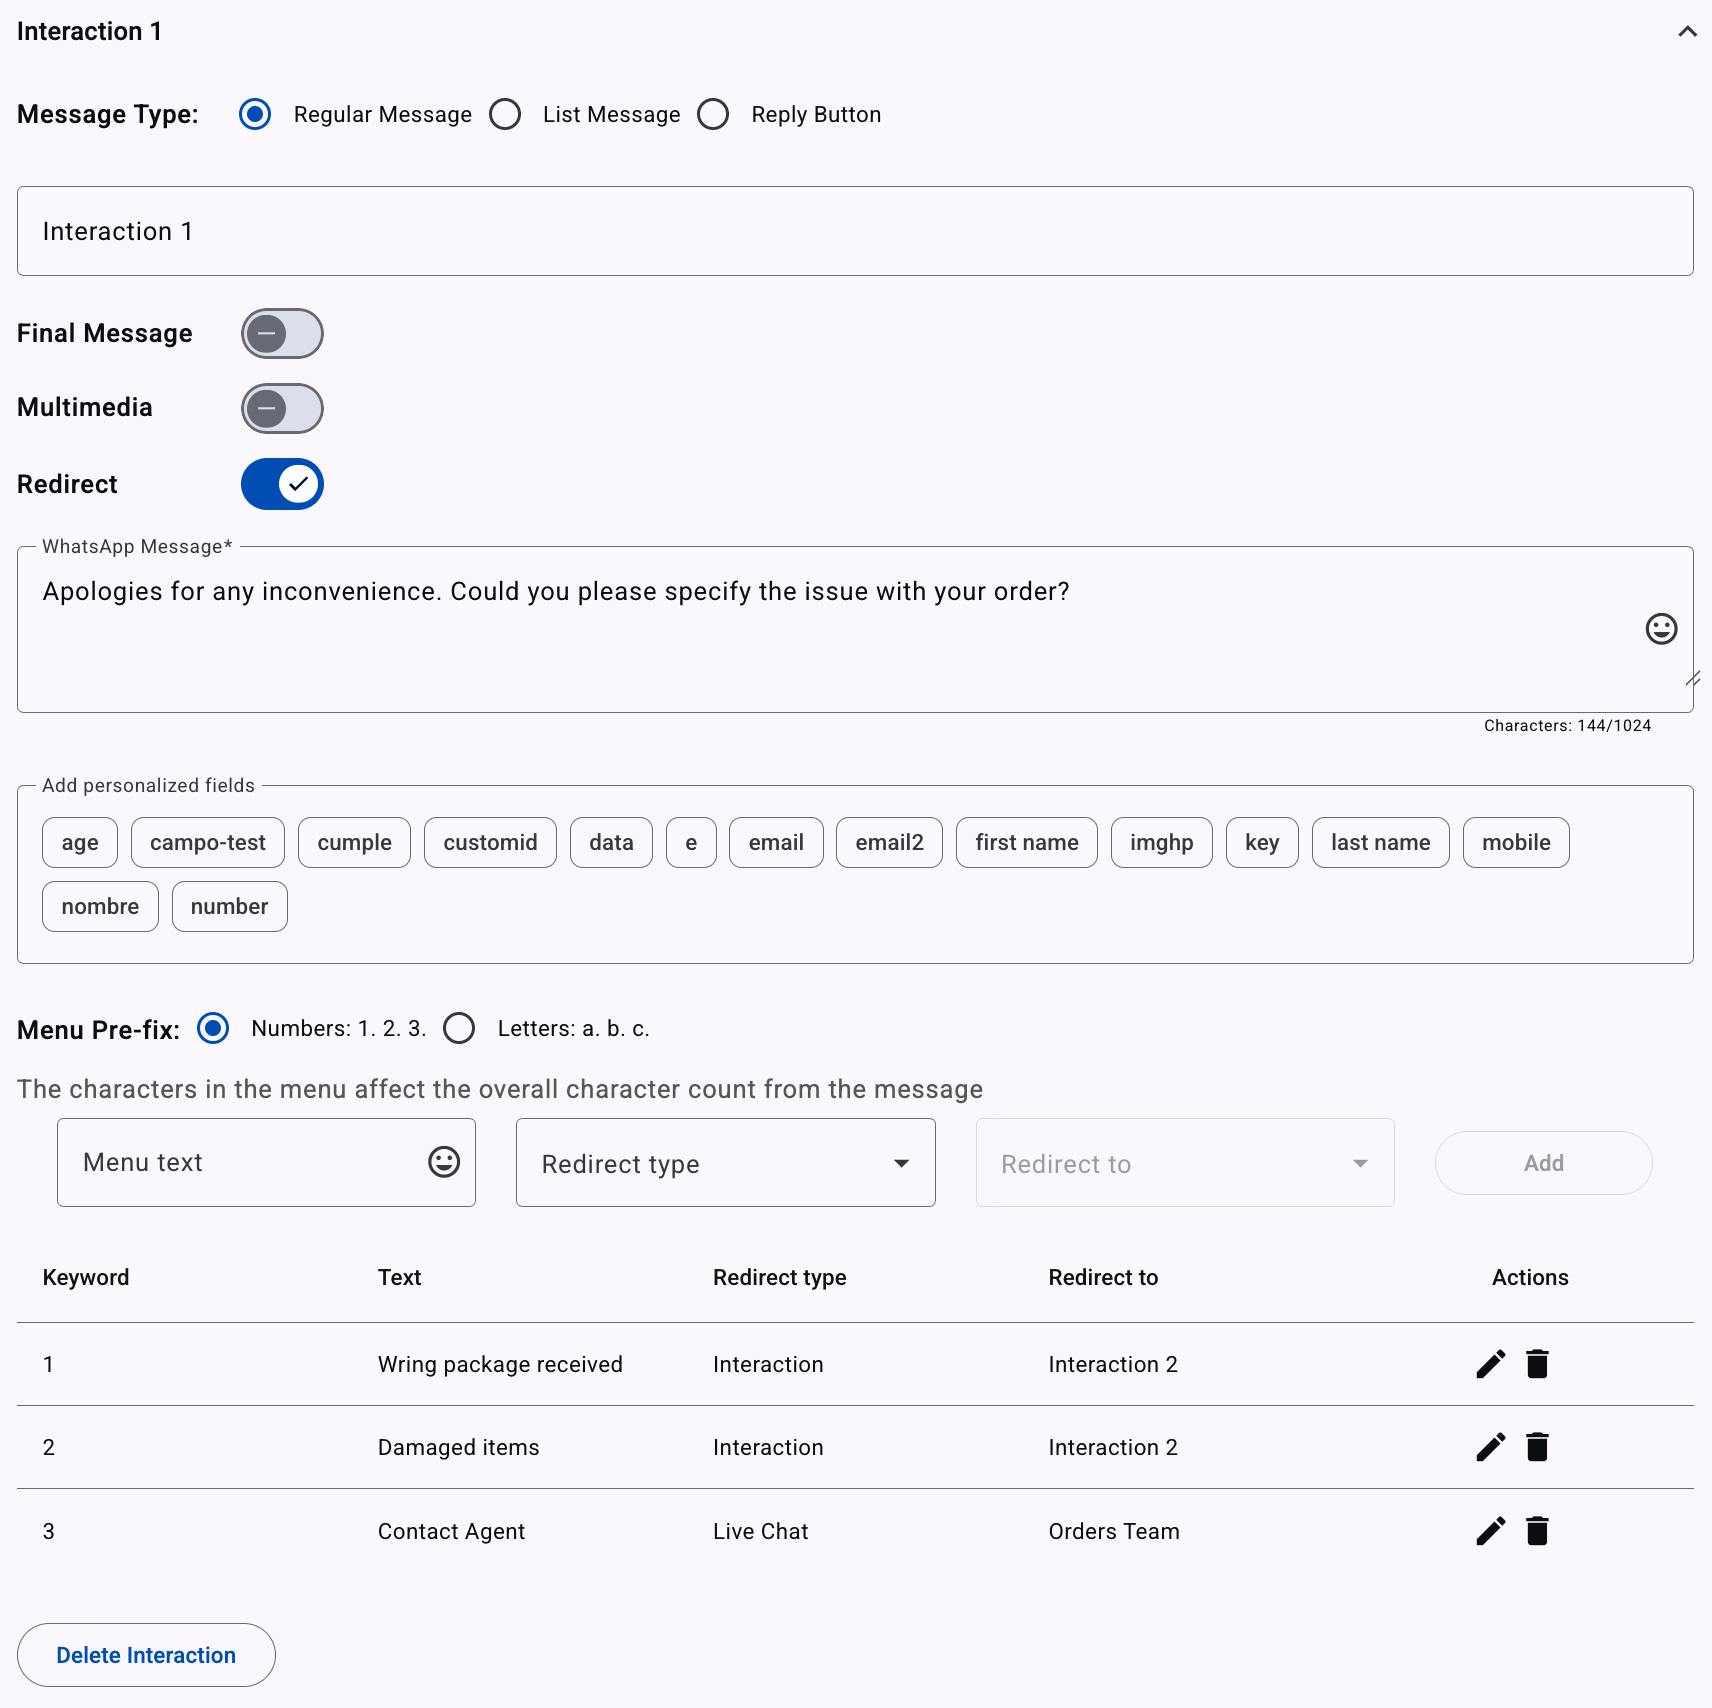Viewport: 1712px width, 1708px height.
Task: Edit the Interaction 1 name field
Action: coord(855,231)
